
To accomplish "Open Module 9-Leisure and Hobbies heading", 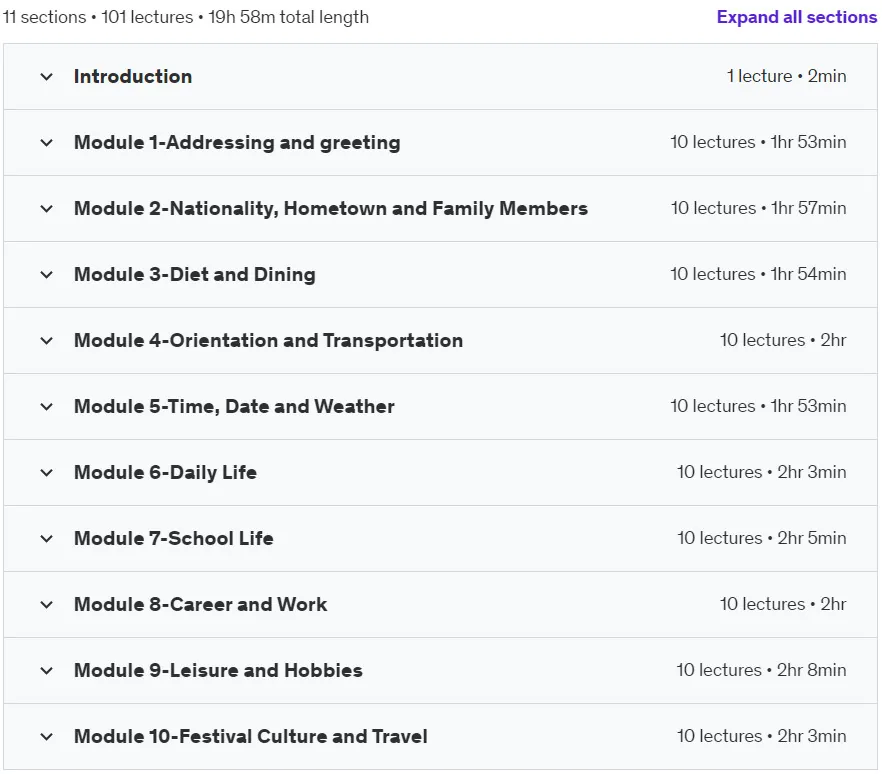I will click(218, 670).
